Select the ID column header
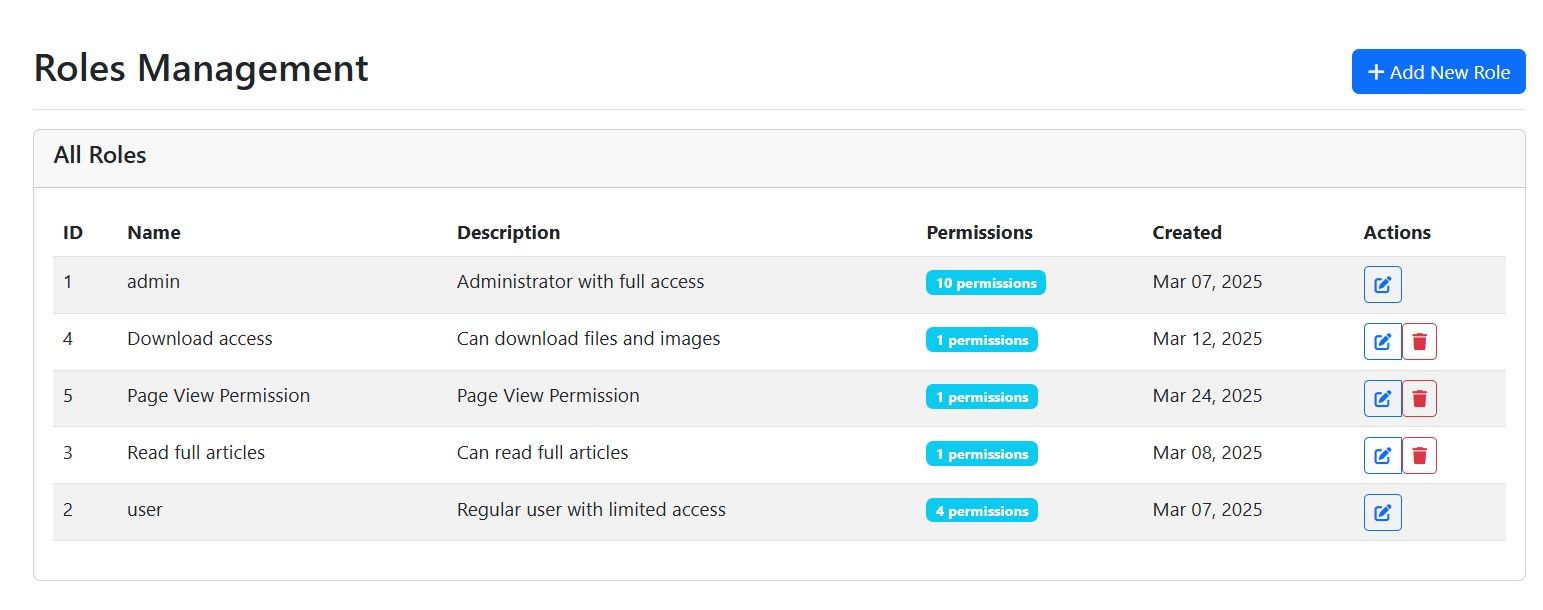This screenshot has height=610, width=1543. click(x=73, y=232)
